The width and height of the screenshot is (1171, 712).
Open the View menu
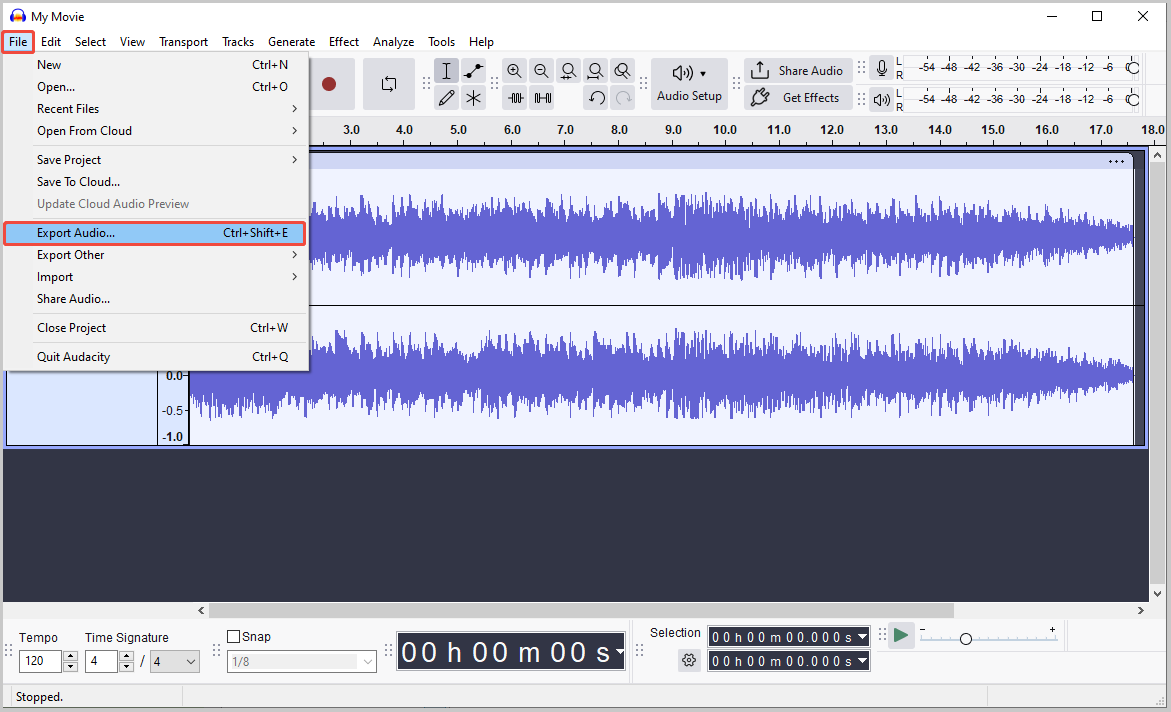132,42
